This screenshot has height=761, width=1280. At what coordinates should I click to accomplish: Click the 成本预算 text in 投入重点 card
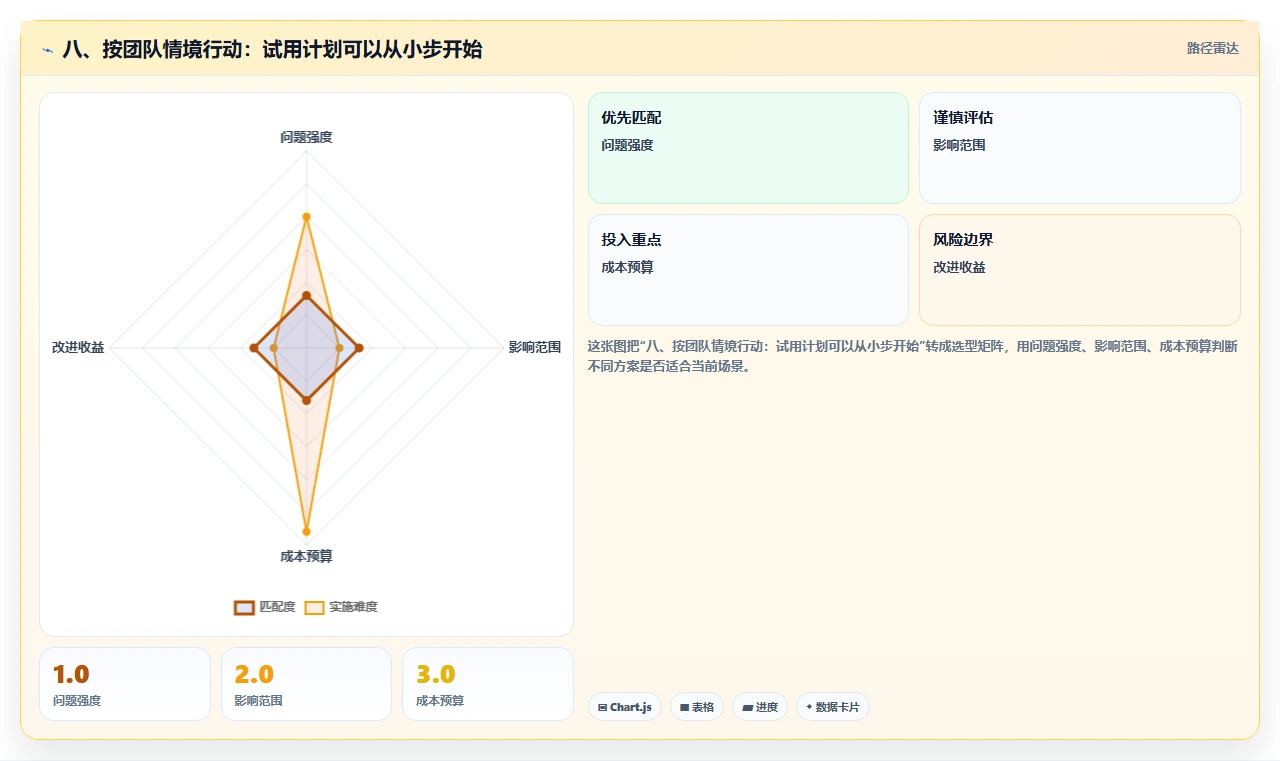click(x=627, y=267)
